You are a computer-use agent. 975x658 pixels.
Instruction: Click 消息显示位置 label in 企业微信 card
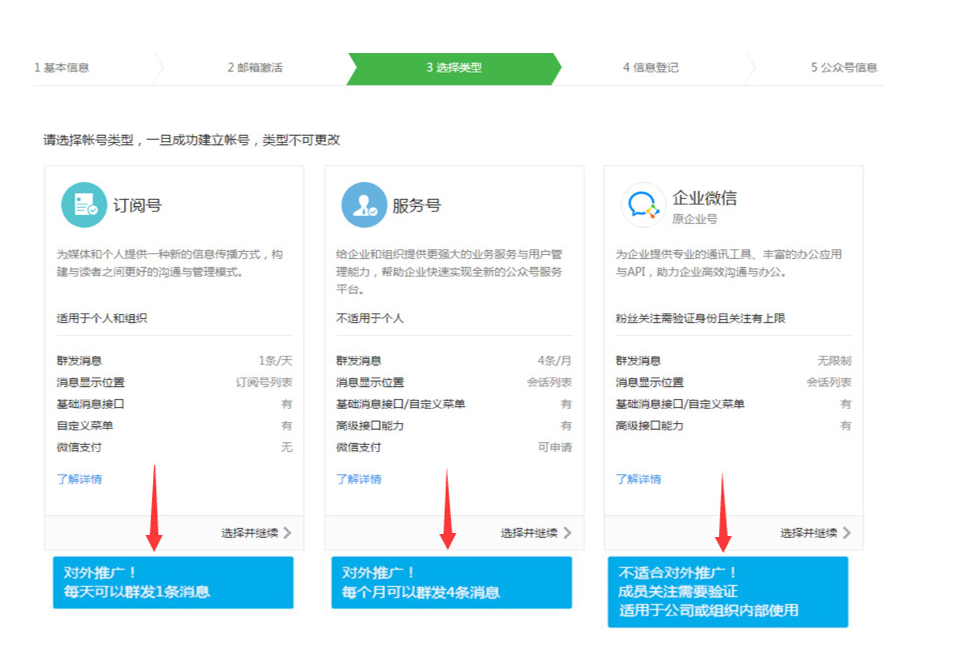(650, 382)
